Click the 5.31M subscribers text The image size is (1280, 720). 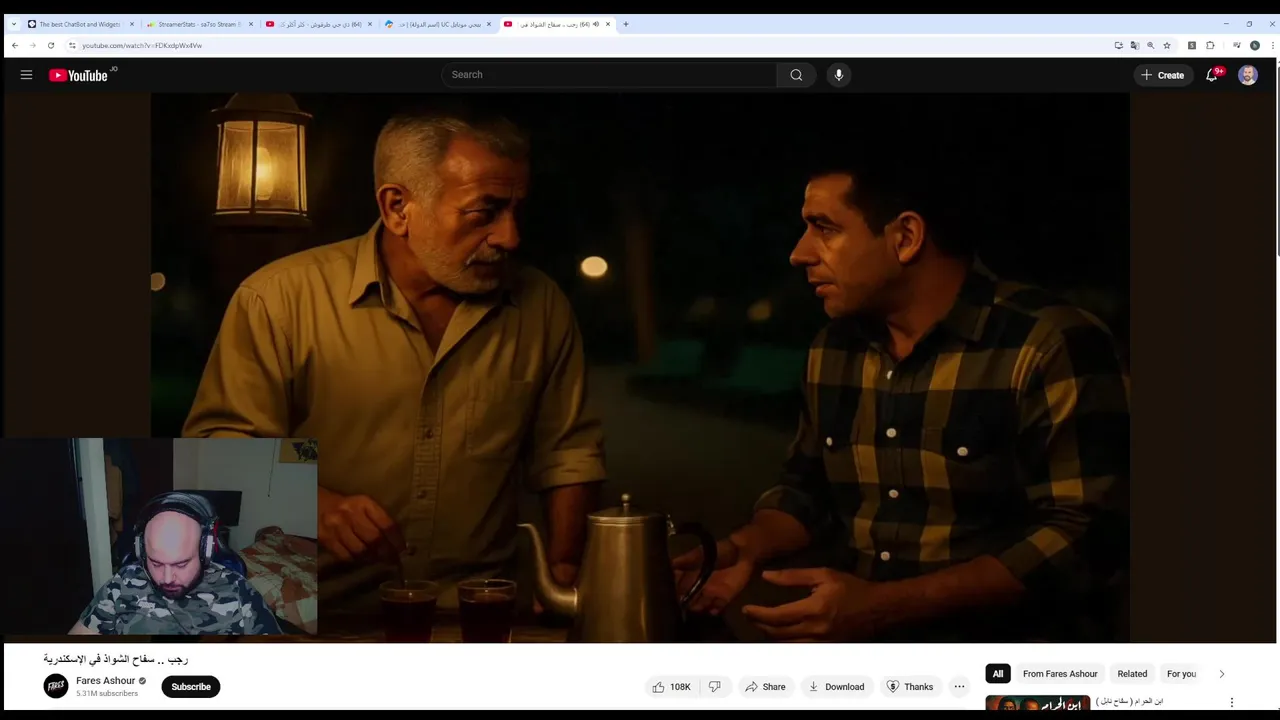click(107, 693)
